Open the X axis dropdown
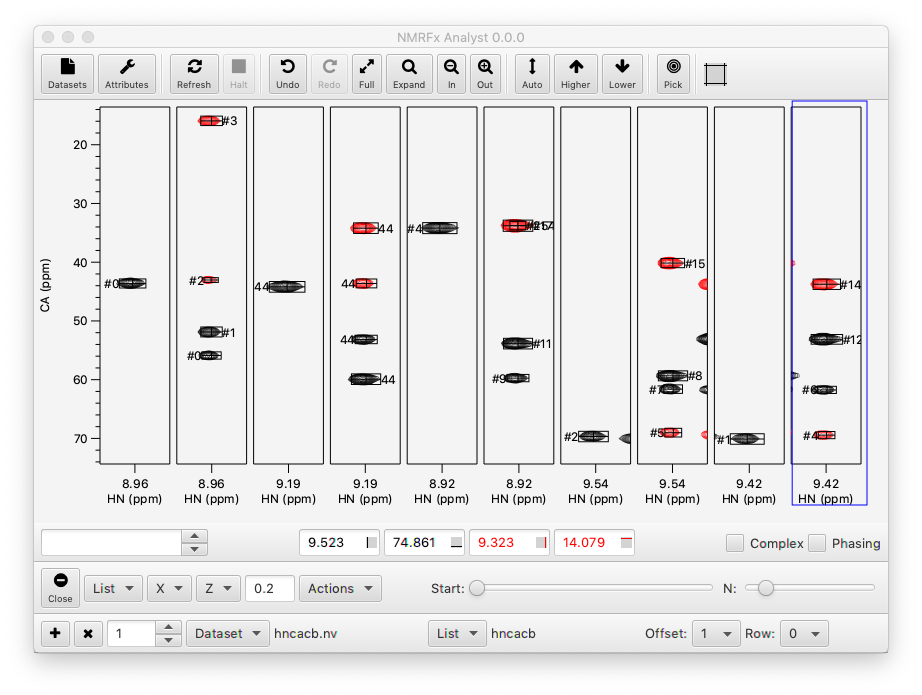Viewport: 922px width, 695px height. [x=169, y=589]
